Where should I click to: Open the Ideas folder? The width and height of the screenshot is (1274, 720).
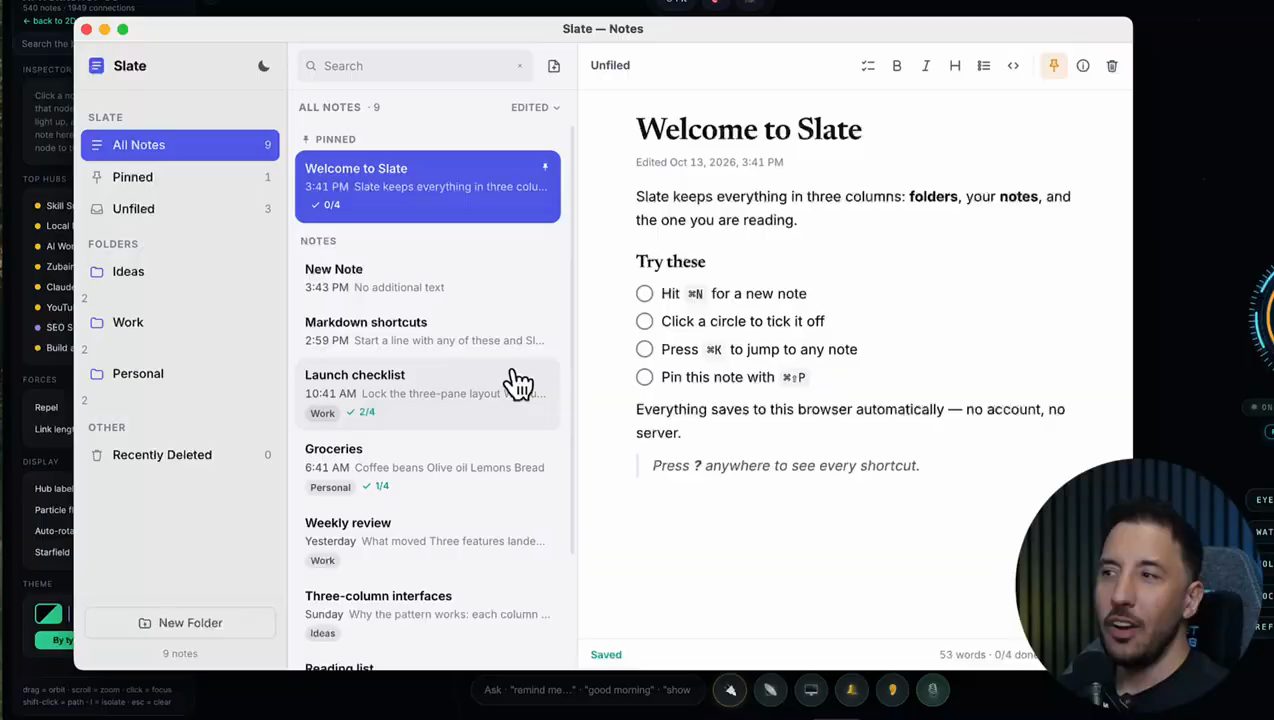(x=180, y=272)
